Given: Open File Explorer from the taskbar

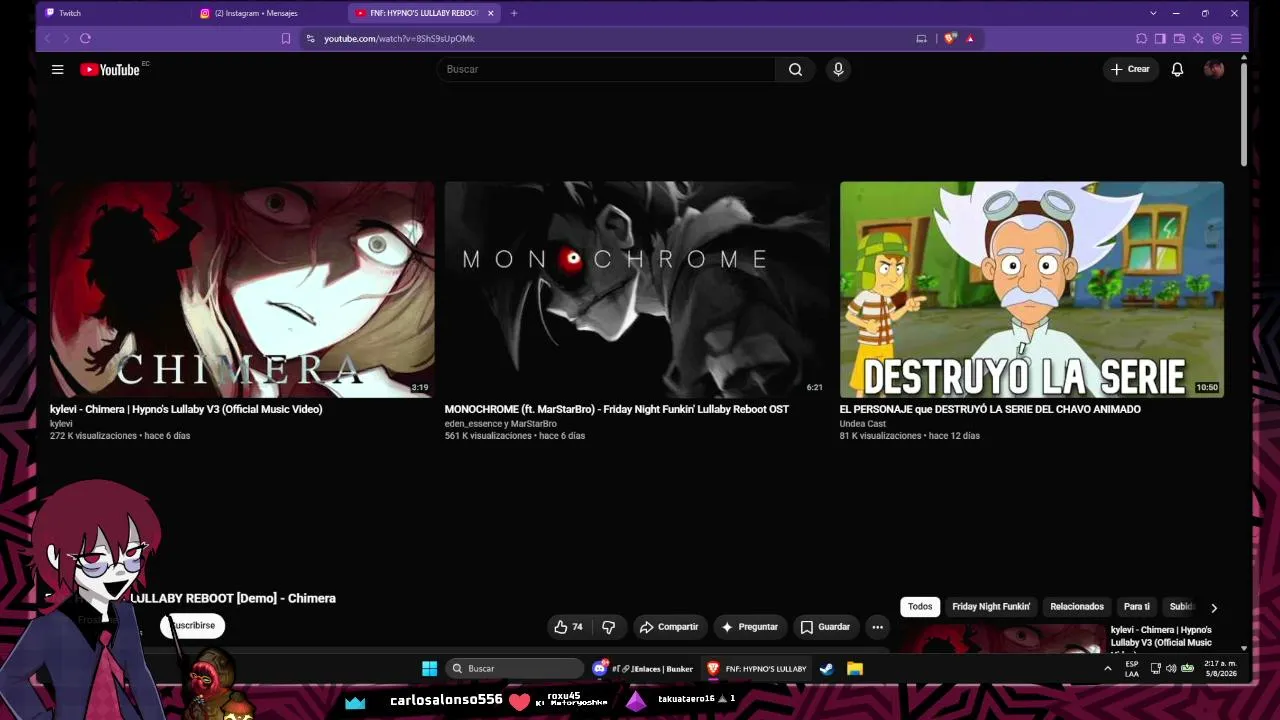Looking at the screenshot, I should click(855, 668).
